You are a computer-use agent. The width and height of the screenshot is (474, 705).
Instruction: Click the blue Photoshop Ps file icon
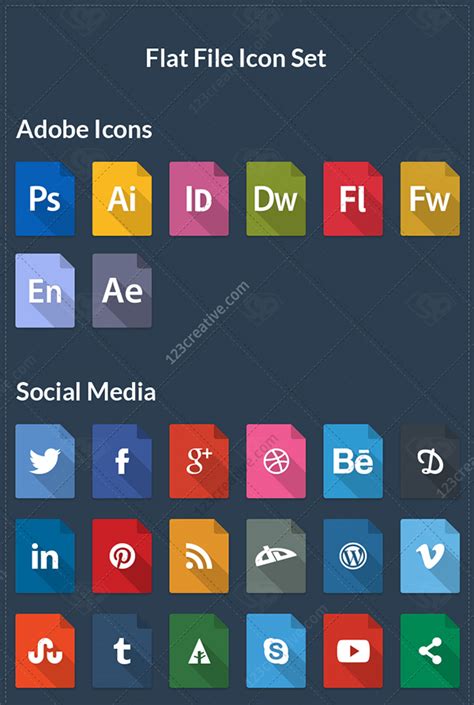point(45,199)
